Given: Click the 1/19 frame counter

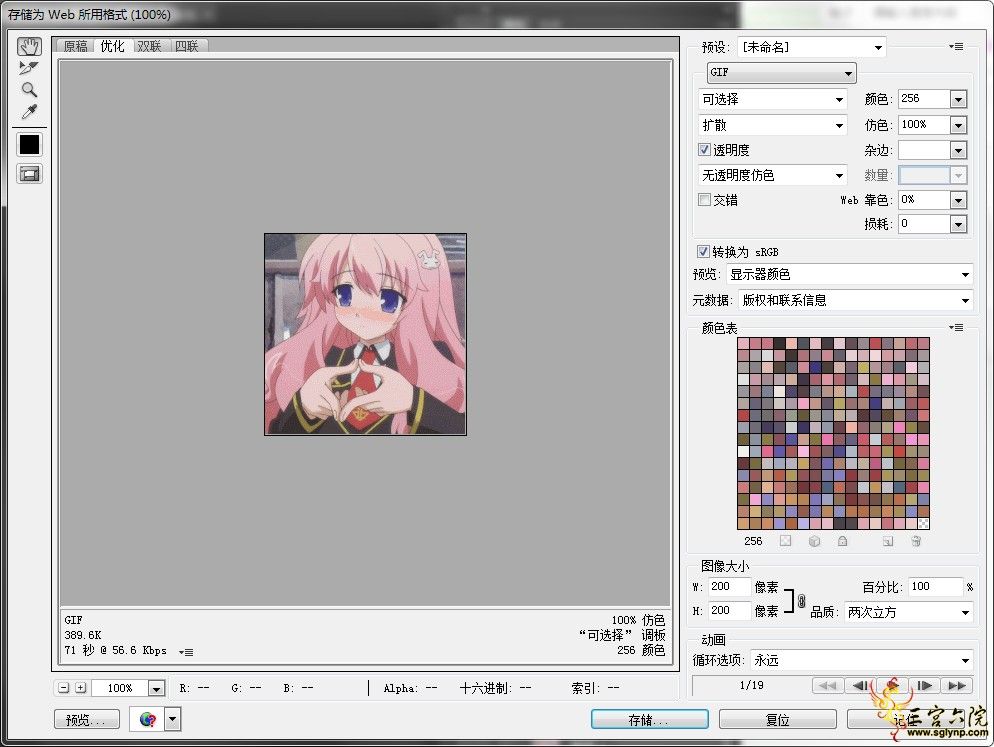Looking at the screenshot, I should click(751, 685).
